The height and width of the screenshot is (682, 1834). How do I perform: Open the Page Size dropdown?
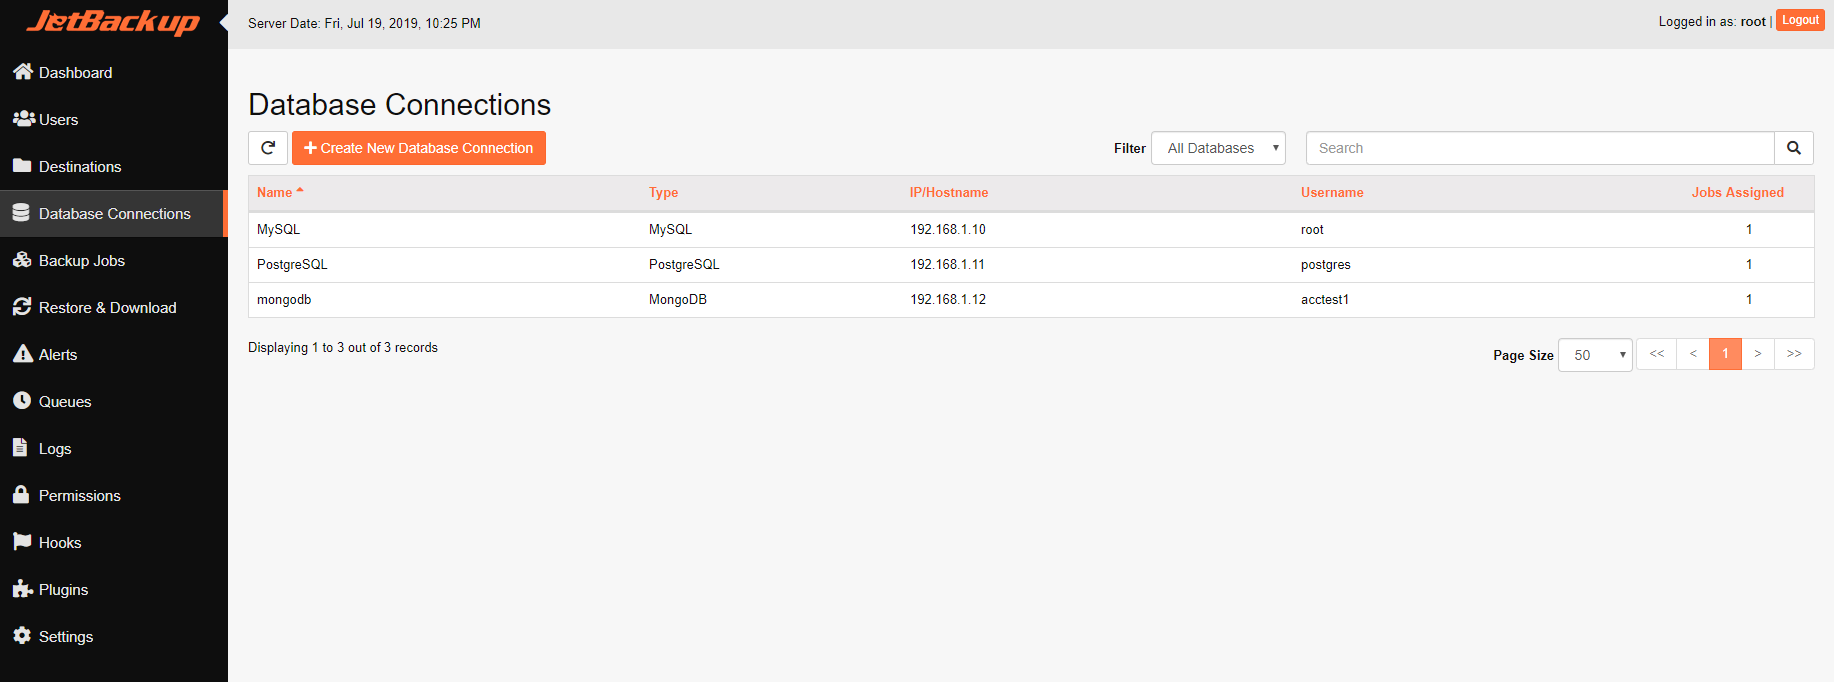1595,355
